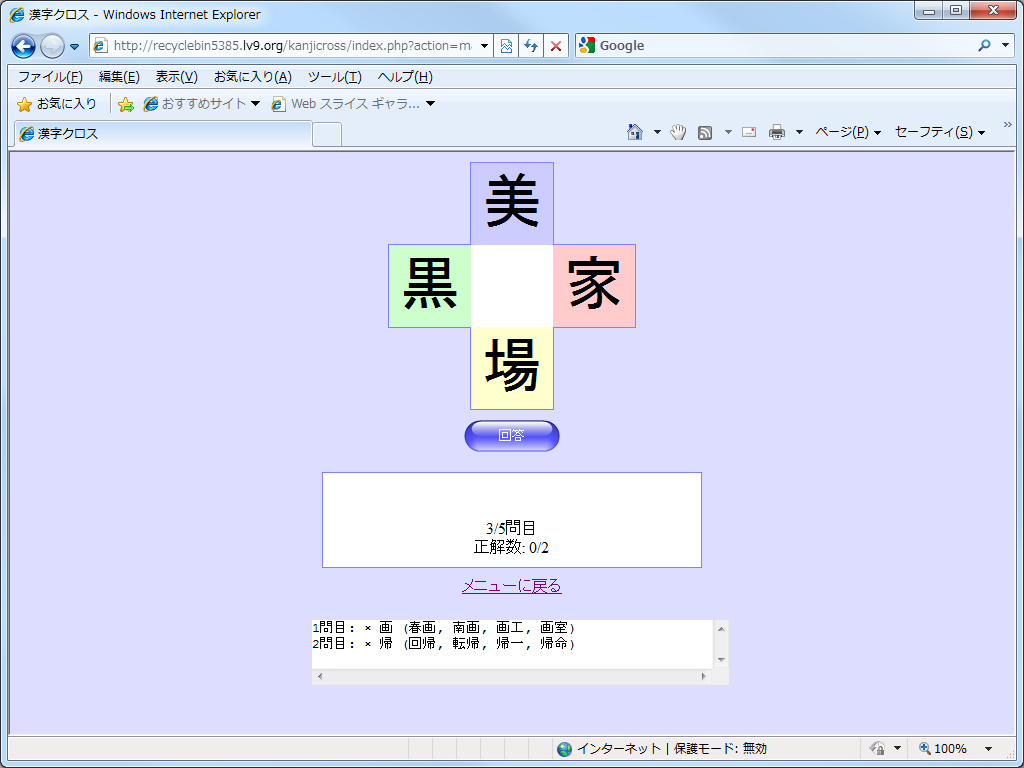Click the results box horizontal scrollbar

(511, 678)
